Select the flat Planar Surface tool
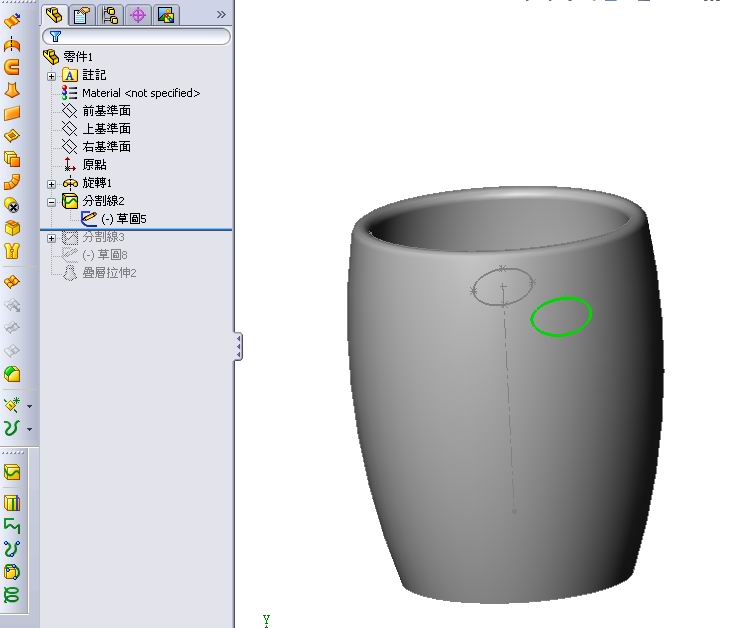This screenshot has width=733, height=628. pos(12,113)
